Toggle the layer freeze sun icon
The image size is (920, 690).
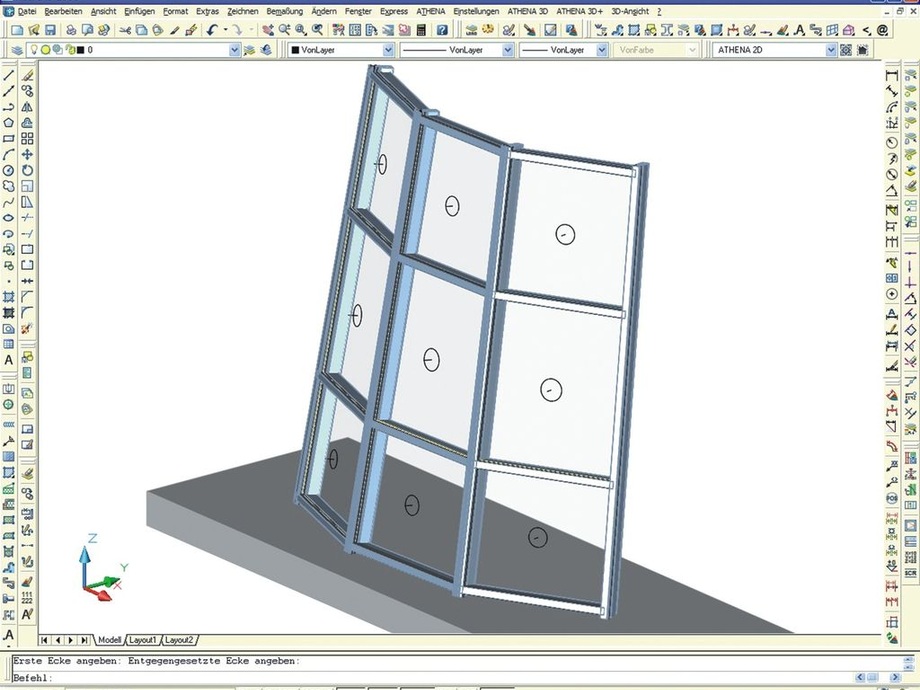(x=45, y=49)
